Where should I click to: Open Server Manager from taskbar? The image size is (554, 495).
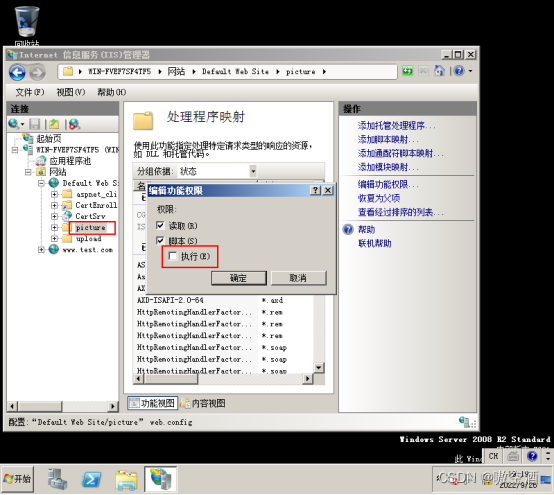(57, 479)
